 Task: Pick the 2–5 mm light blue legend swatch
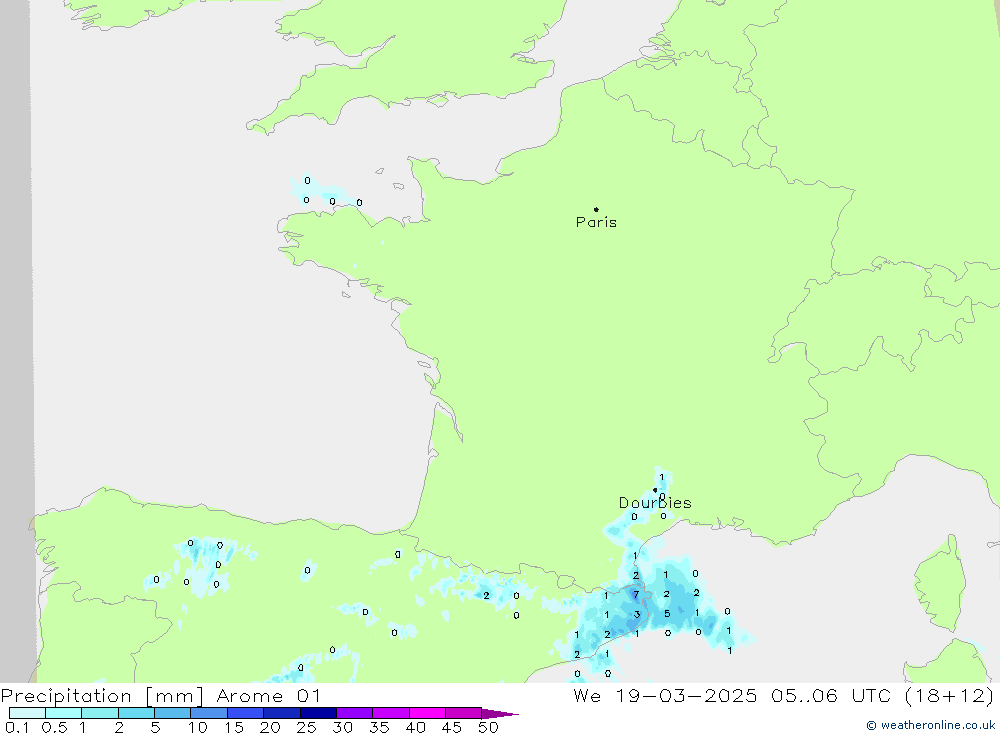click(136, 713)
